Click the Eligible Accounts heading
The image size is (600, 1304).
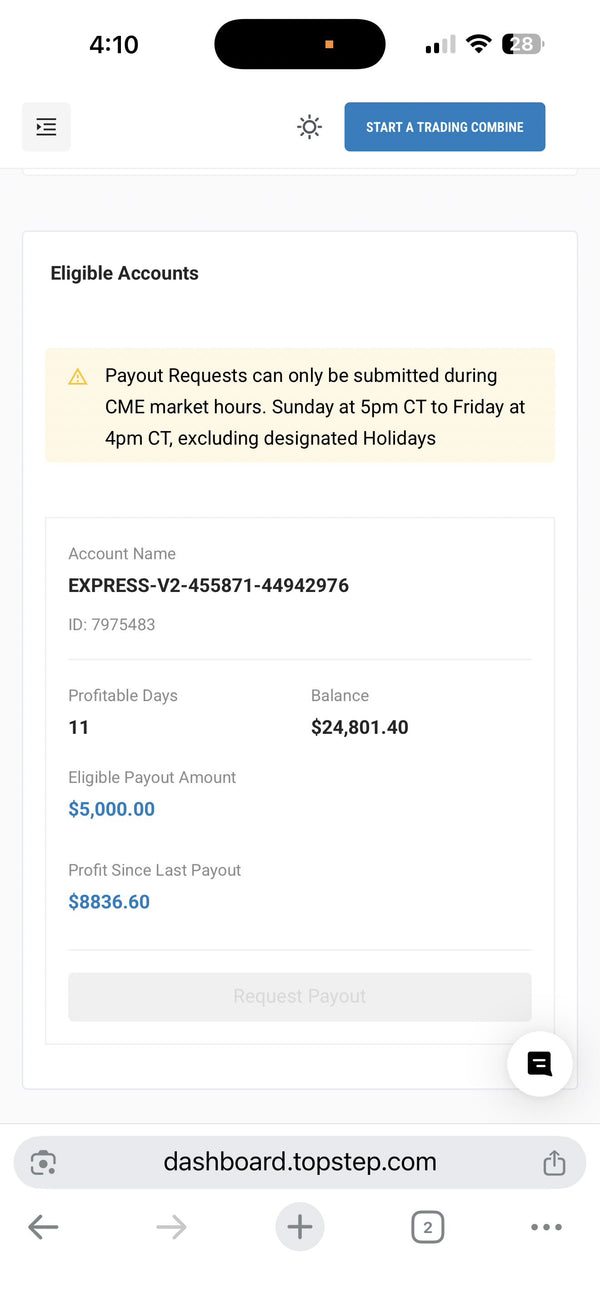point(124,273)
